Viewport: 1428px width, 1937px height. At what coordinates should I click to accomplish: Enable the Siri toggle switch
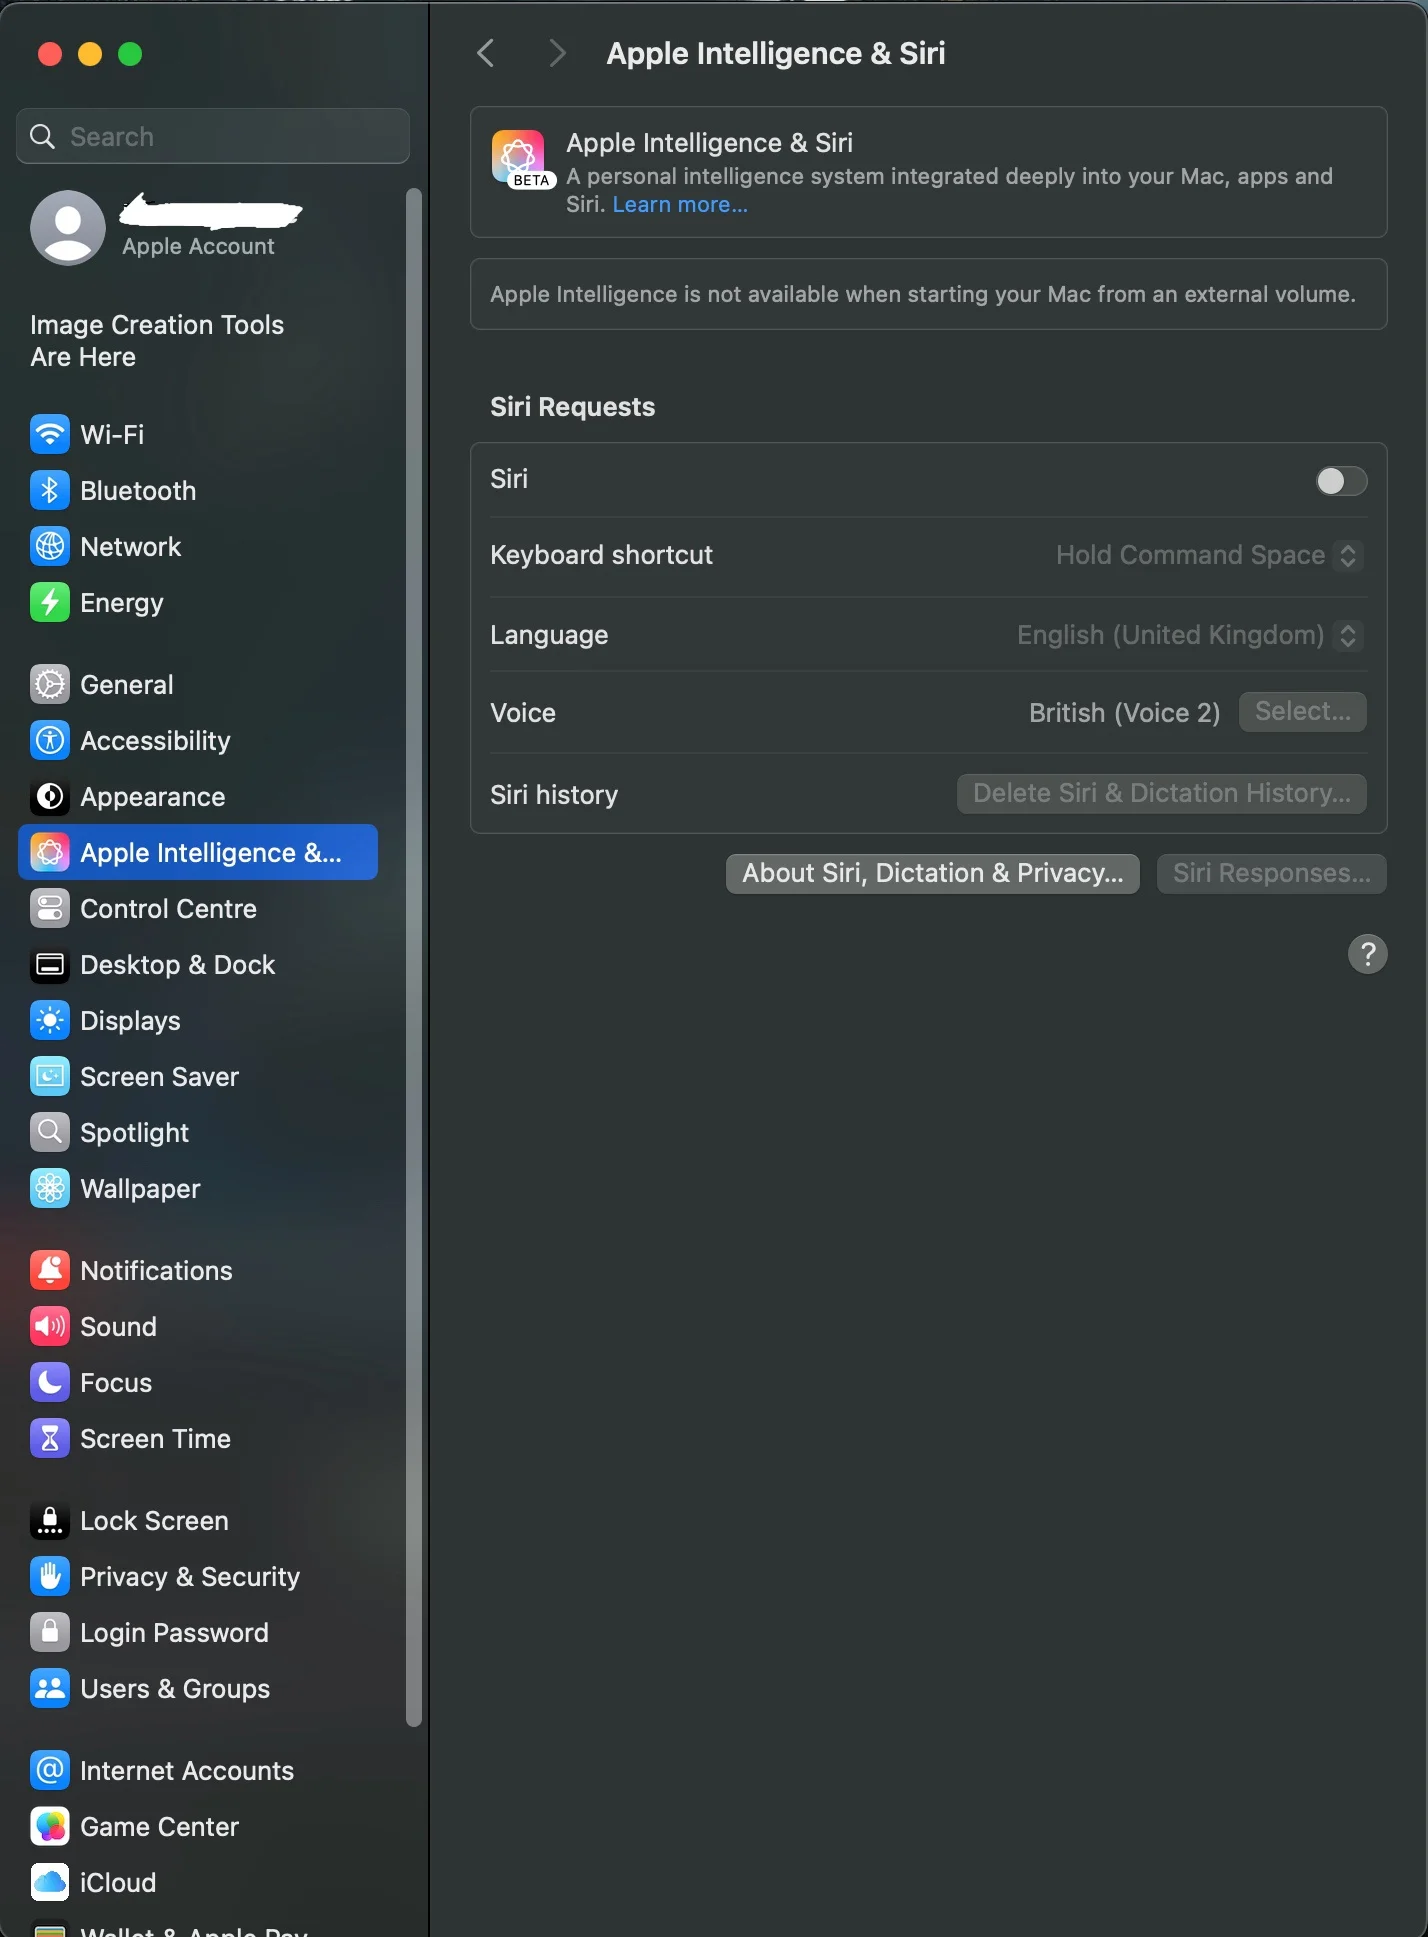(1341, 481)
